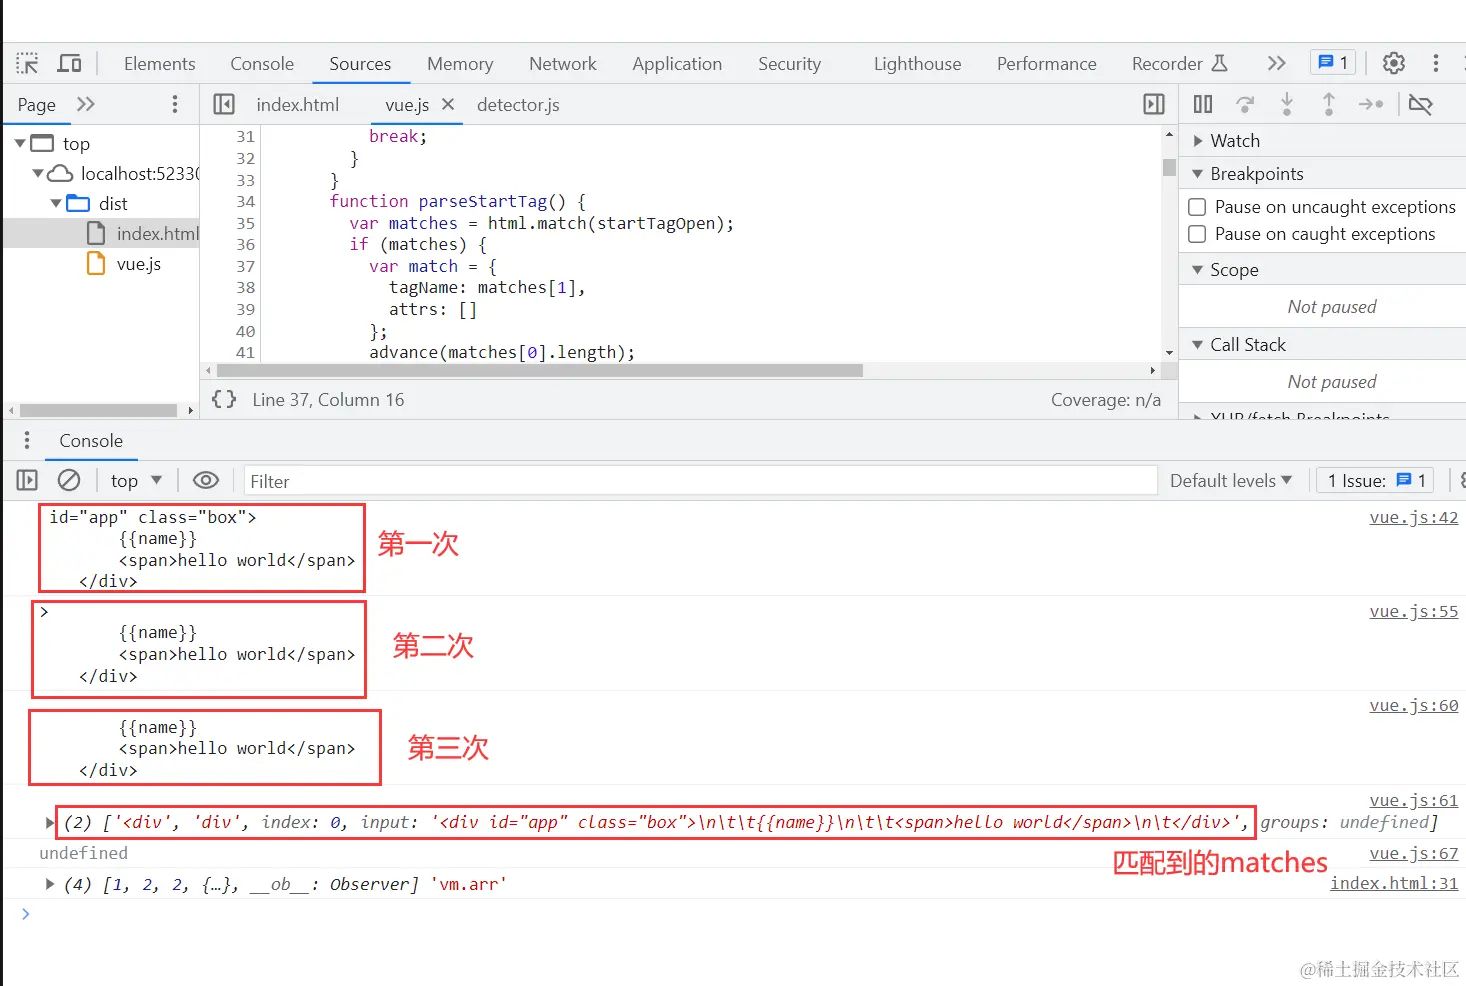This screenshot has width=1466, height=986.
Task: Open the Default levels dropdown
Action: point(1231,481)
